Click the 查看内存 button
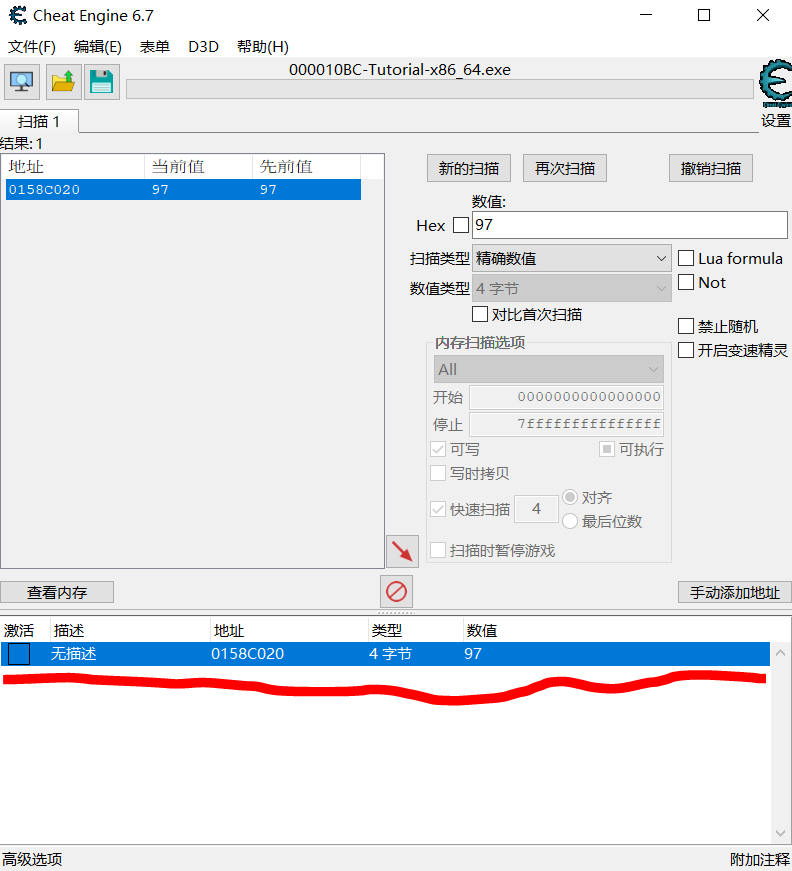 [x=57, y=592]
